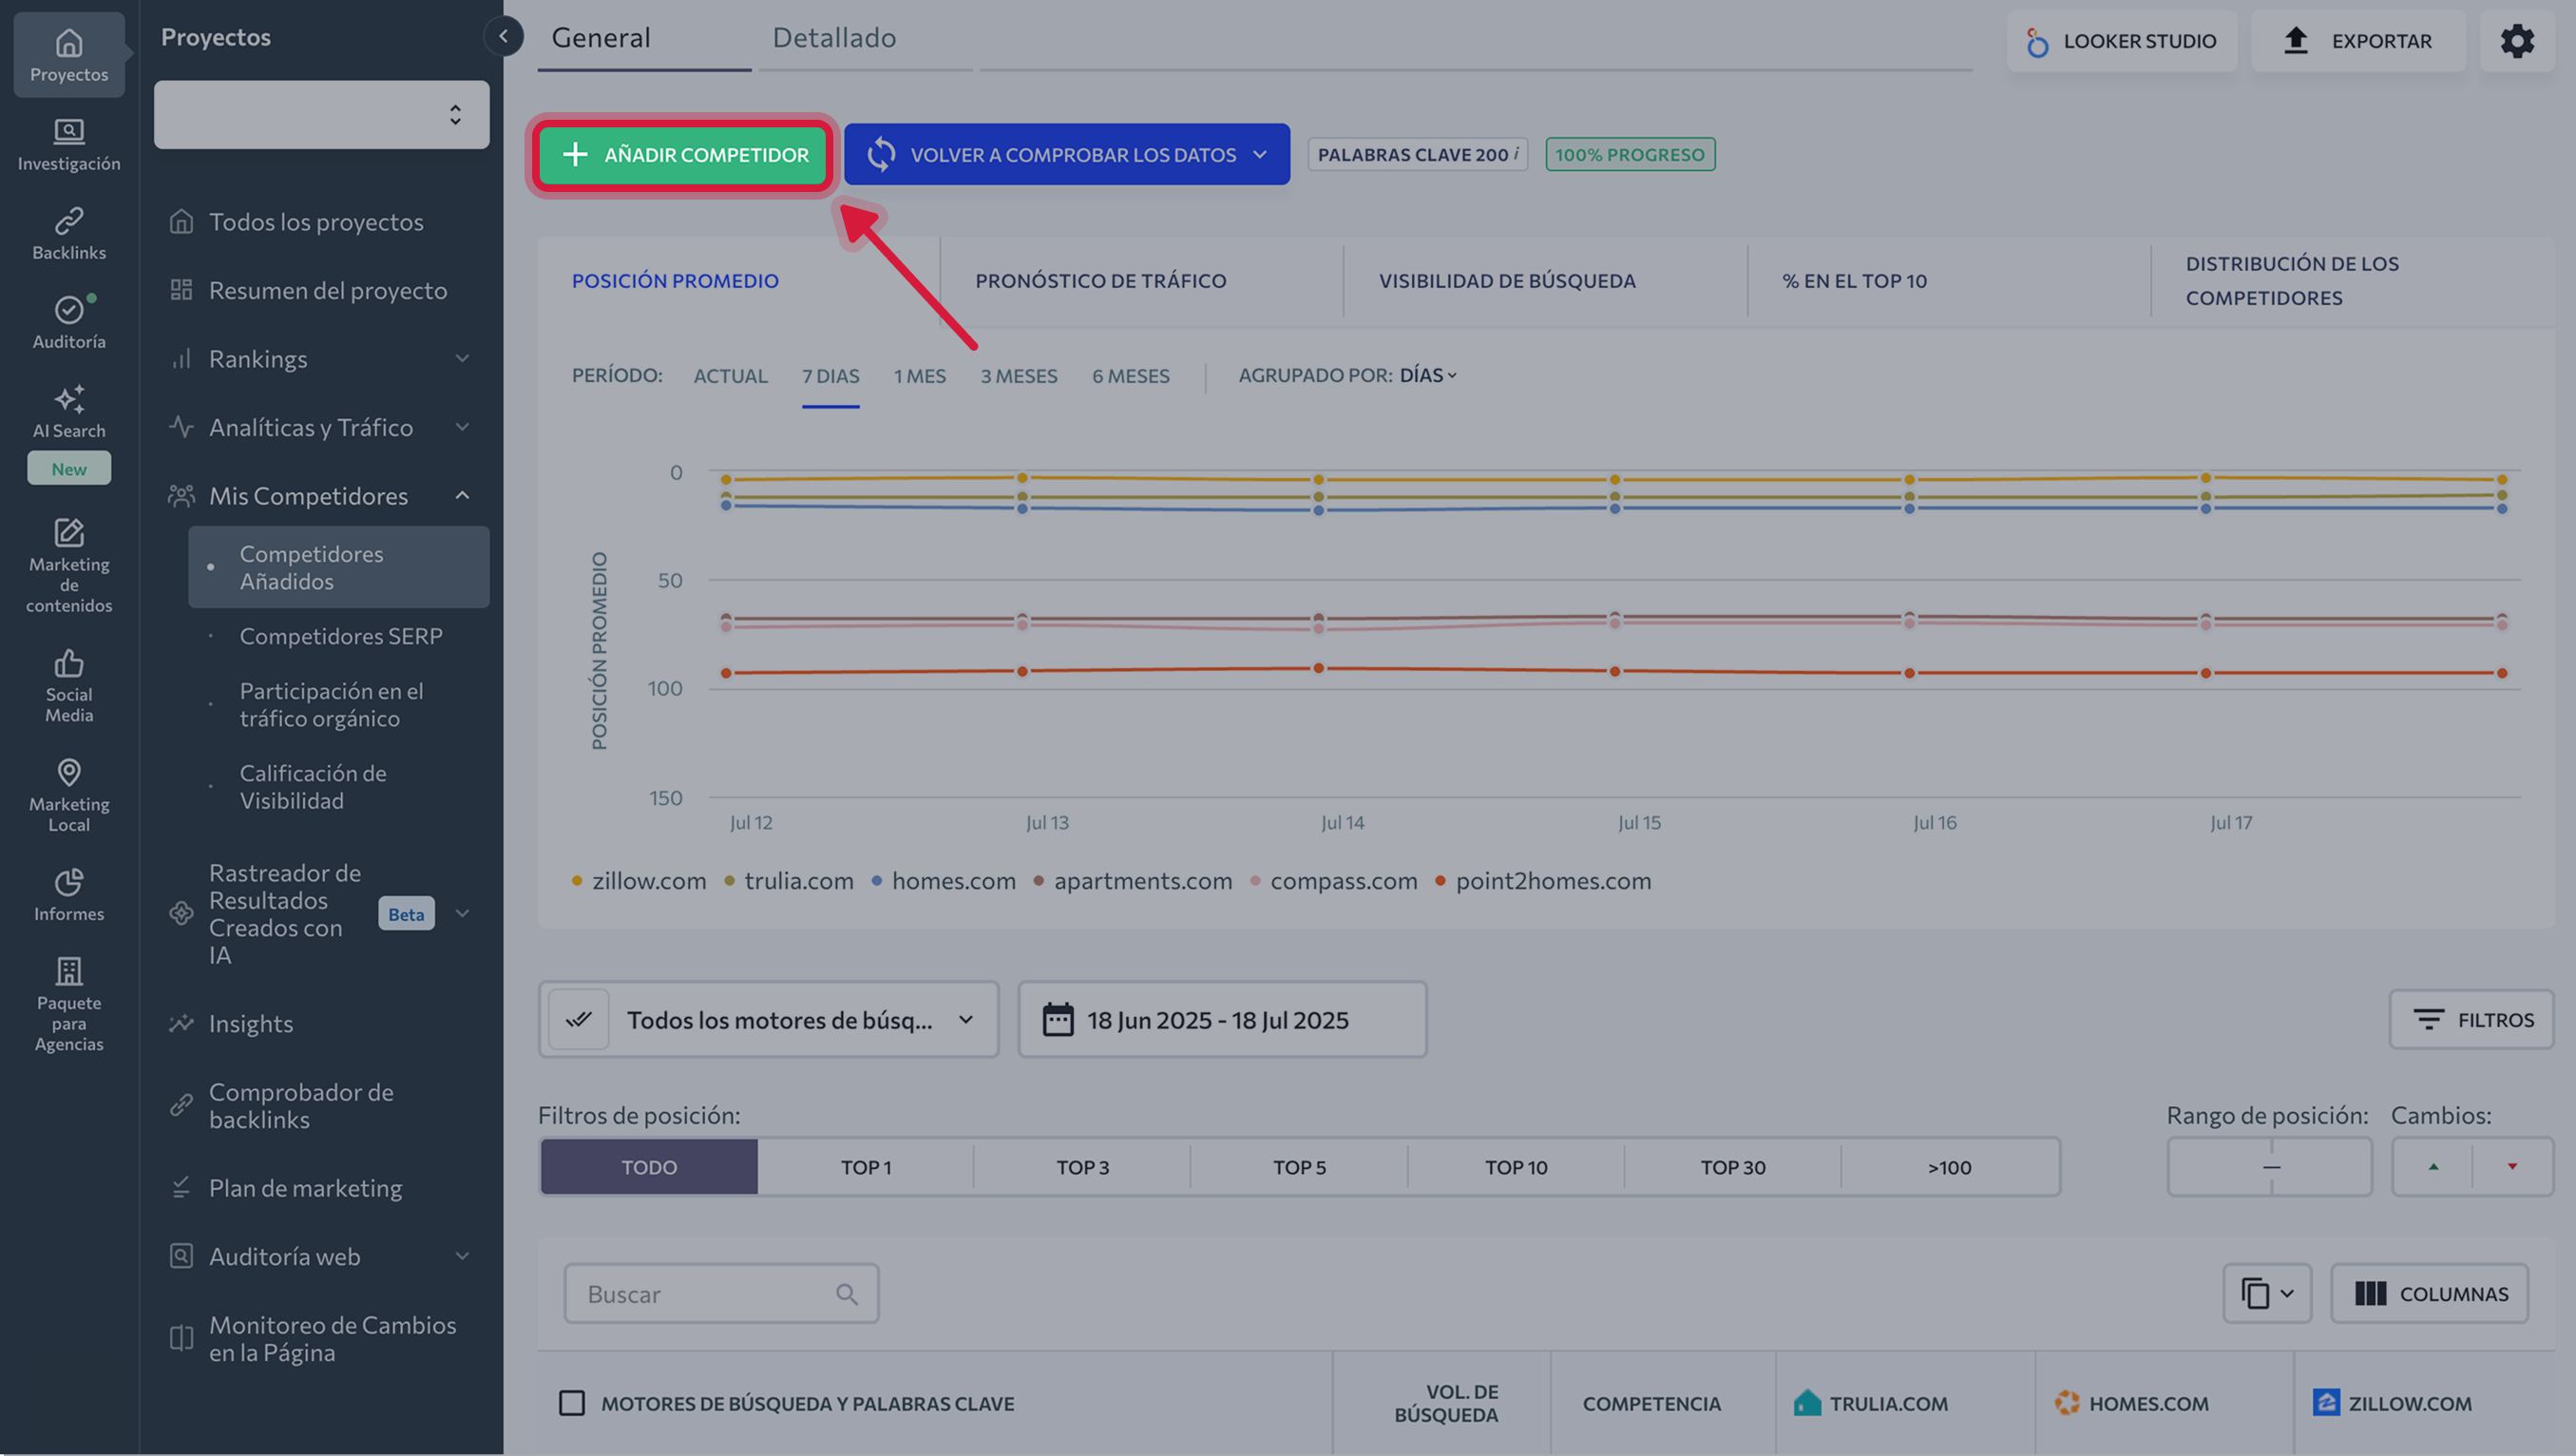Open Agrupado por Días dropdown
Image resolution: width=2576 pixels, height=1456 pixels.
1428,375
